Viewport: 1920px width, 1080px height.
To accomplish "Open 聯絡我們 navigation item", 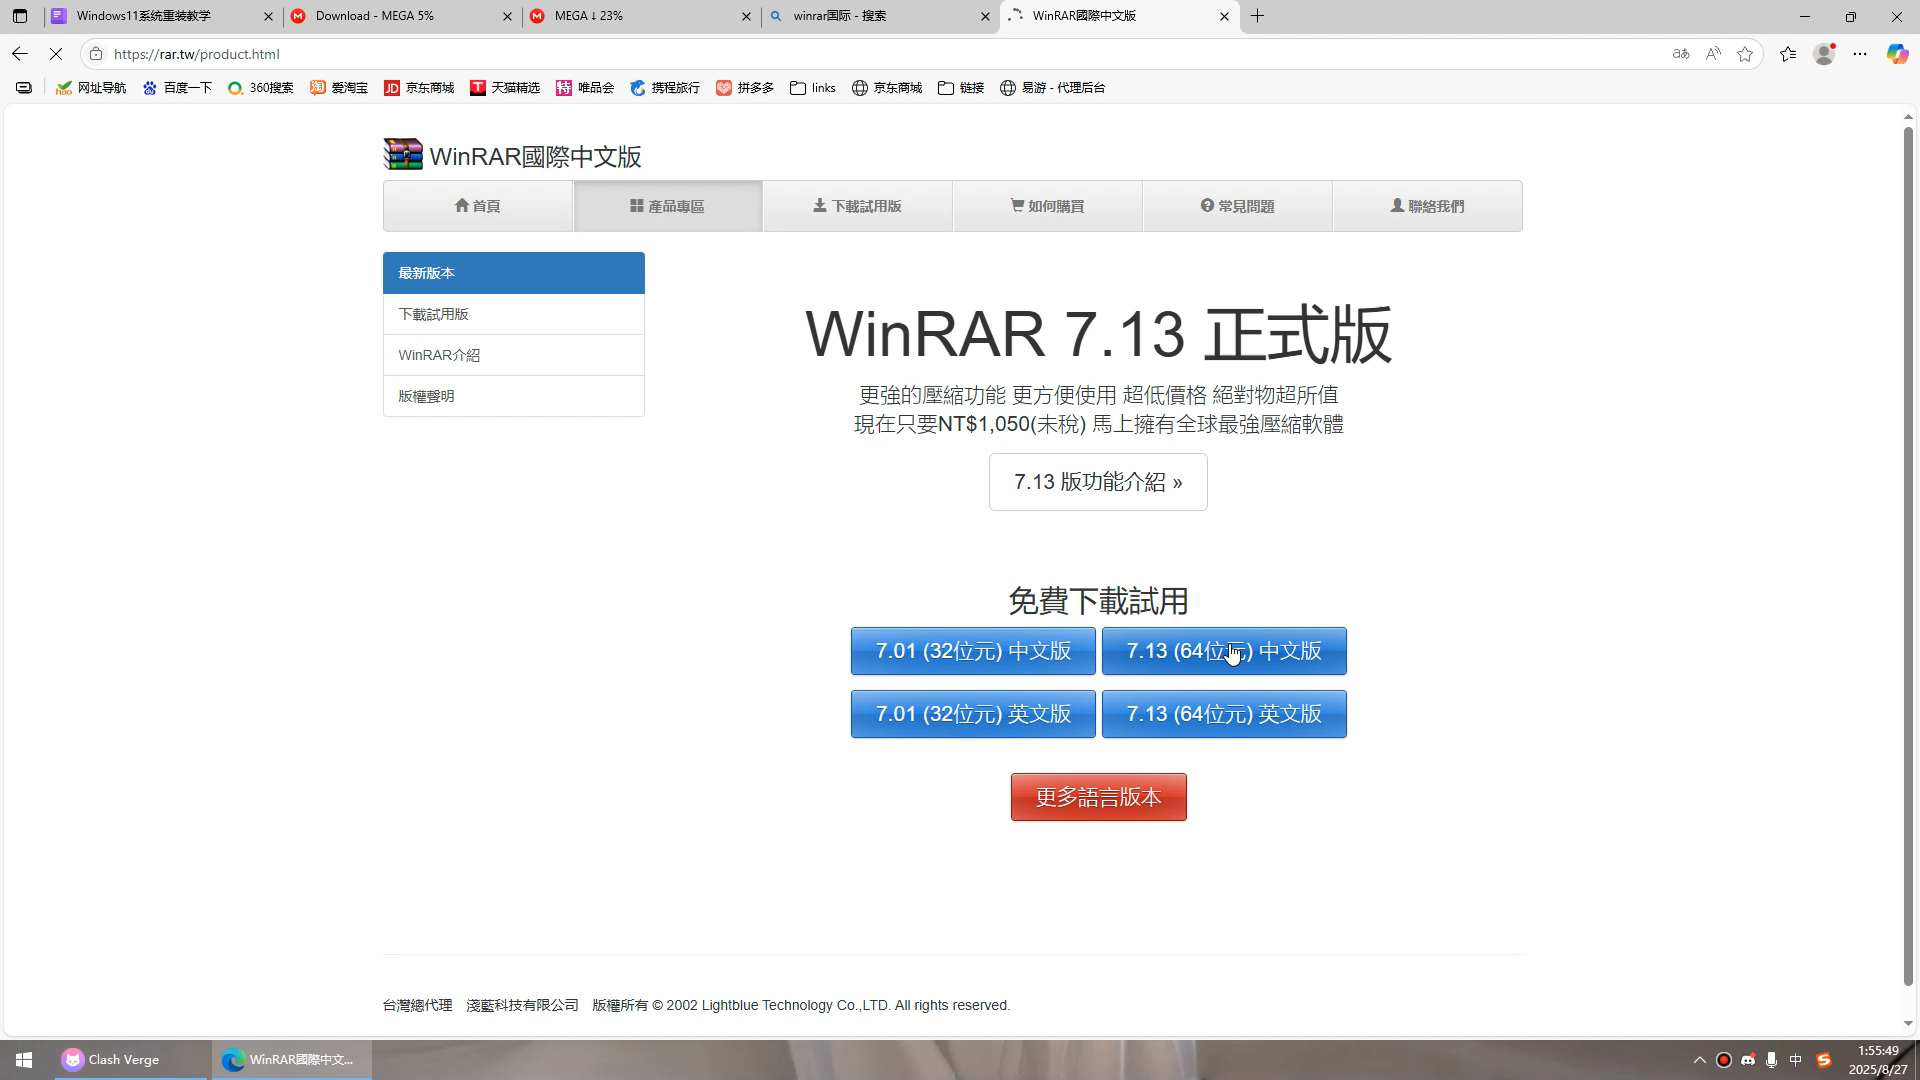I will pos(1428,206).
